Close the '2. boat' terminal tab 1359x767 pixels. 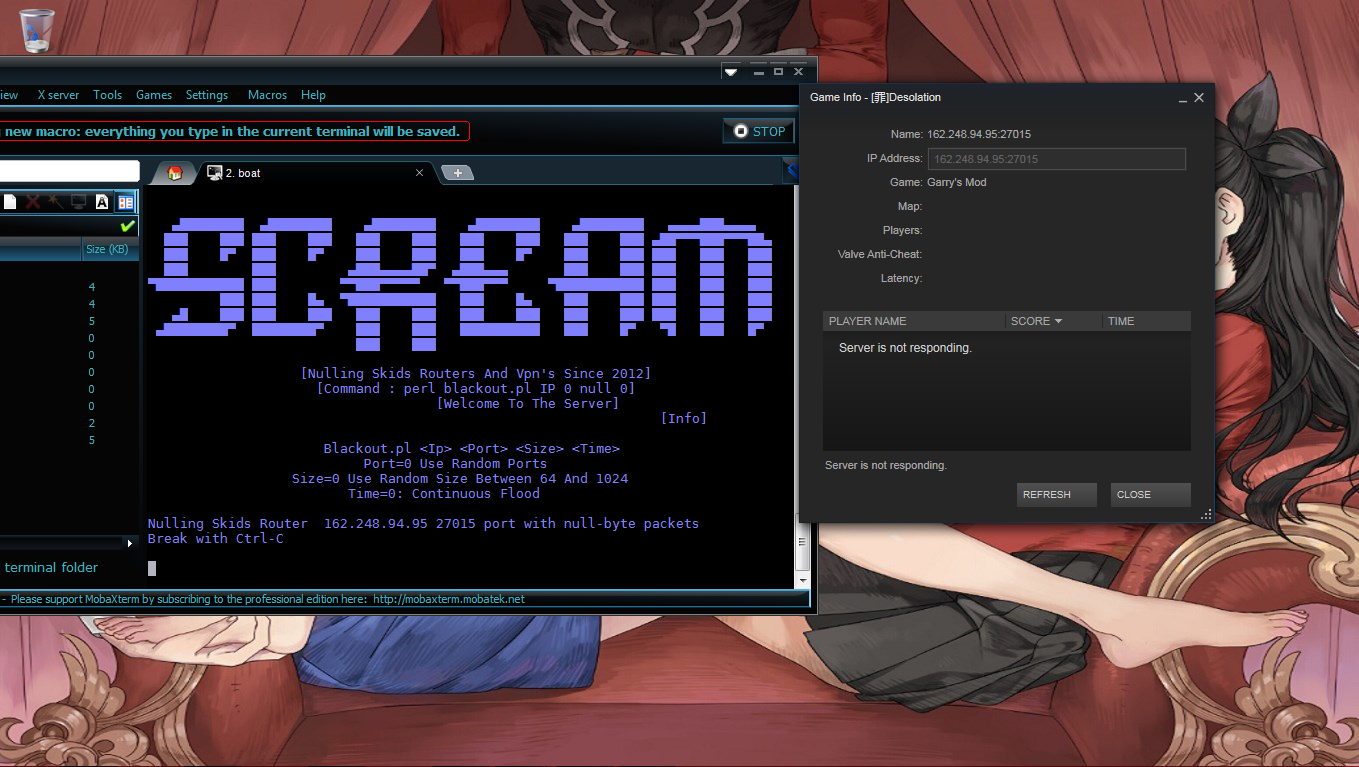(419, 173)
